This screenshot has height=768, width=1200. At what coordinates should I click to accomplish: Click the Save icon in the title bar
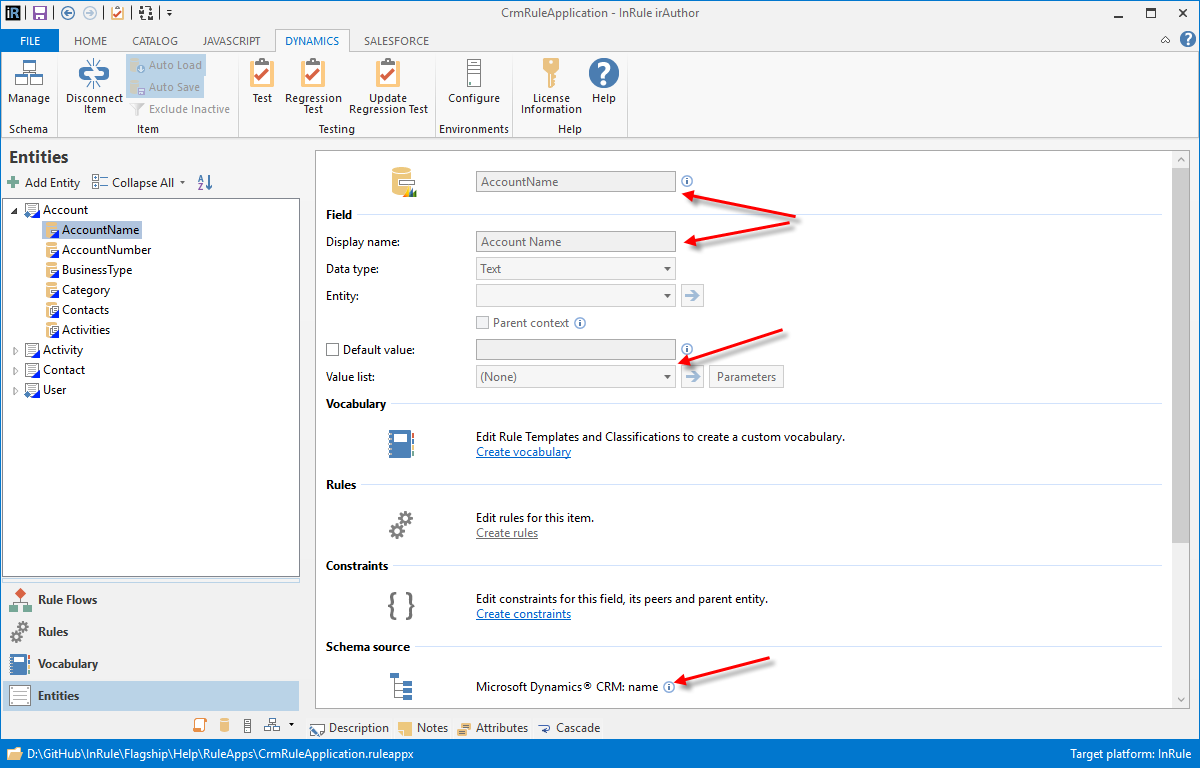point(40,13)
